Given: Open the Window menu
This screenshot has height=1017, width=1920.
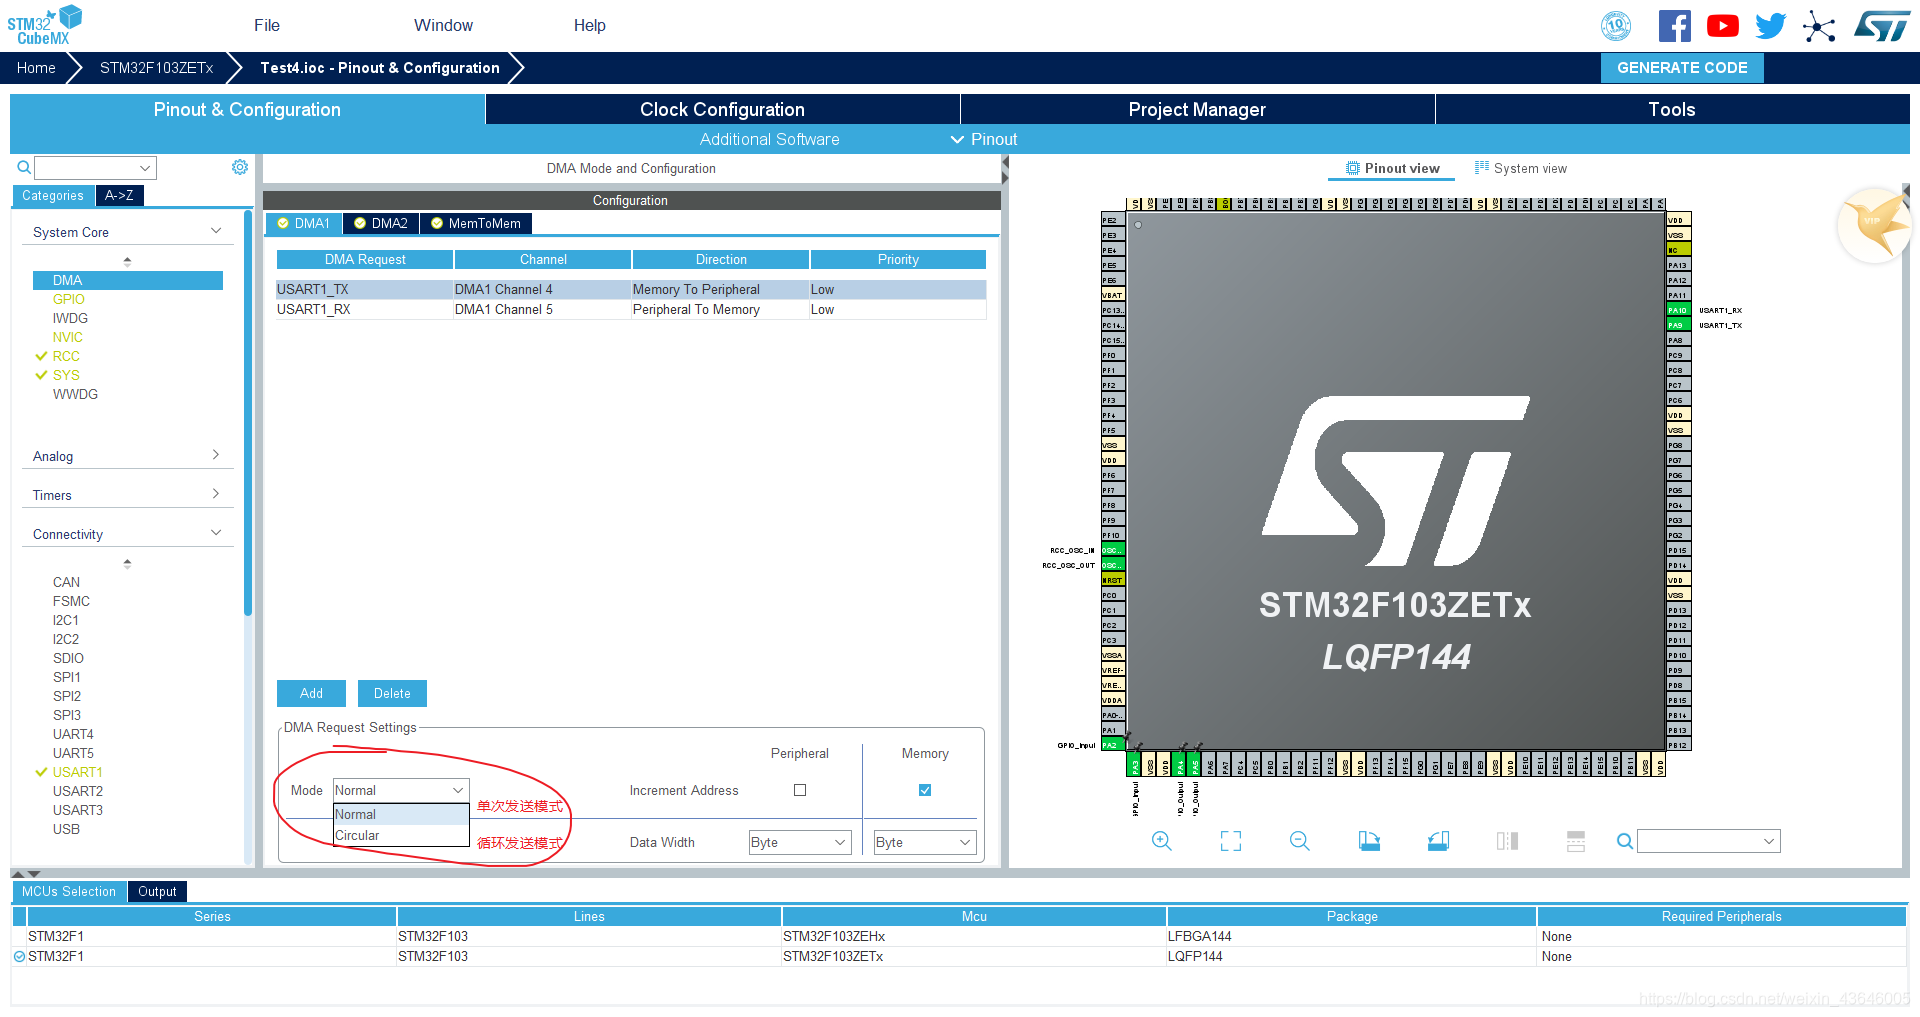Looking at the screenshot, I should click(x=443, y=25).
